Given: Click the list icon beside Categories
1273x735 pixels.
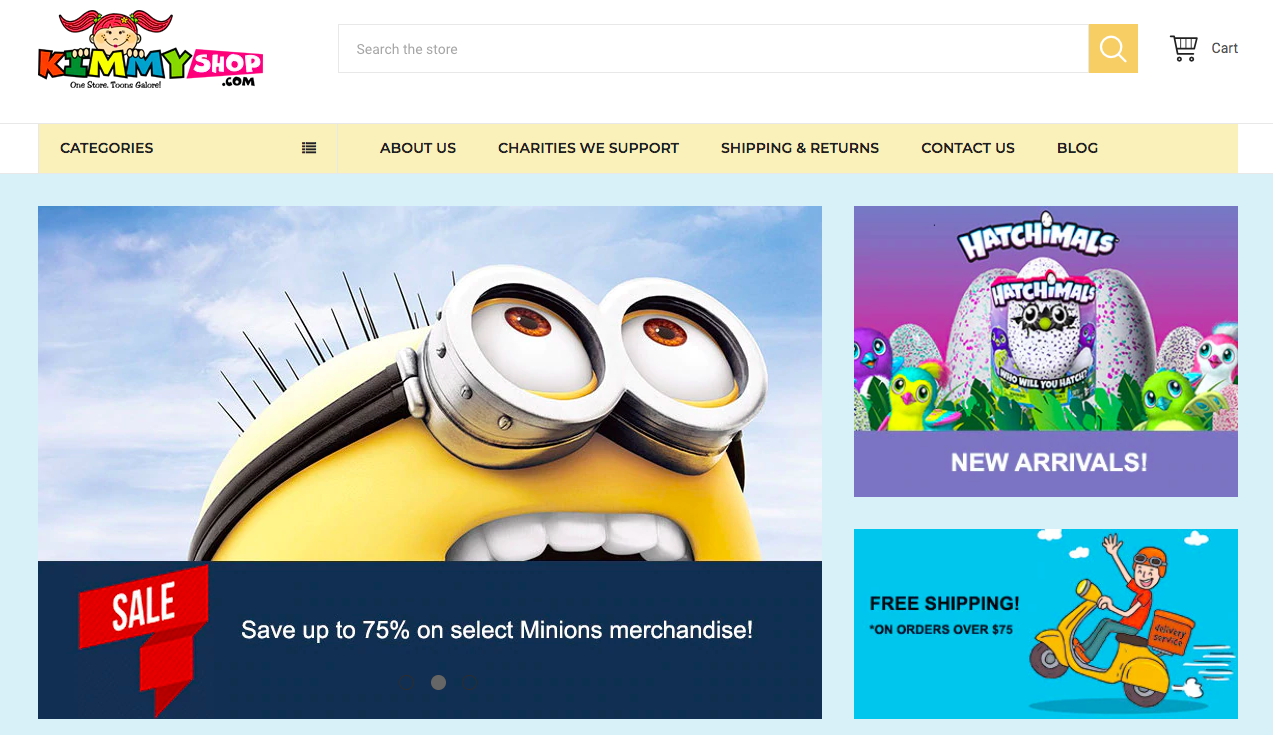Looking at the screenshot, I should click(309, 148).
